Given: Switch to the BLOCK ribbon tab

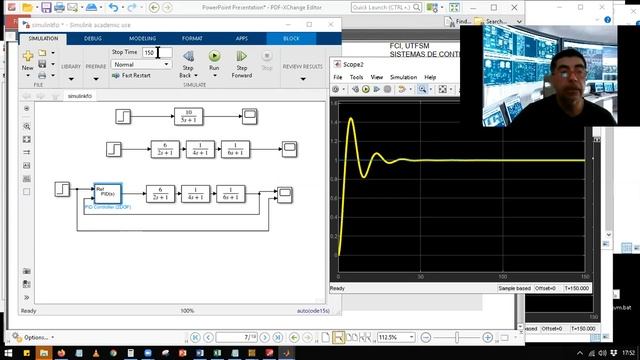Looking at the screenshot, I should pos(291,38).
